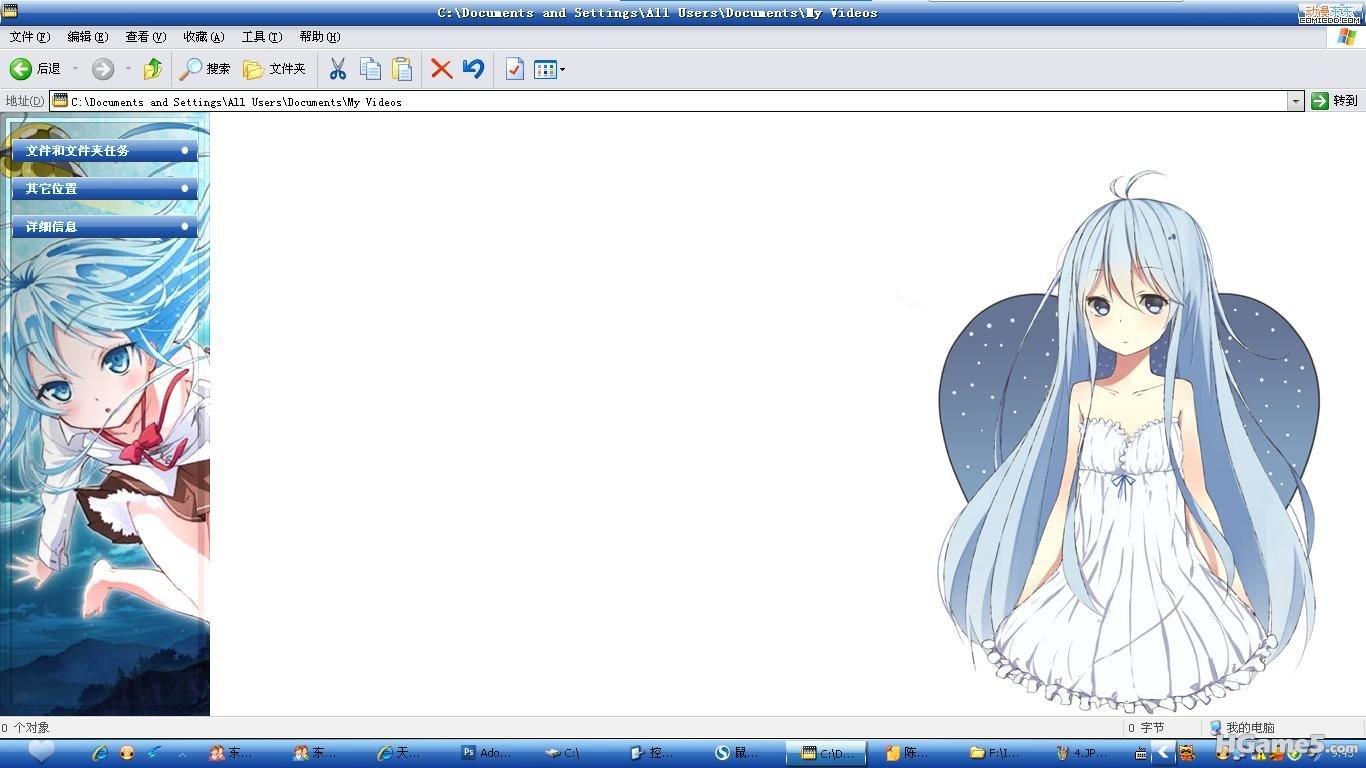Click the active C:\D… taskbar button
This screenshot has height=768, width=1366.
tap(826, 753)
